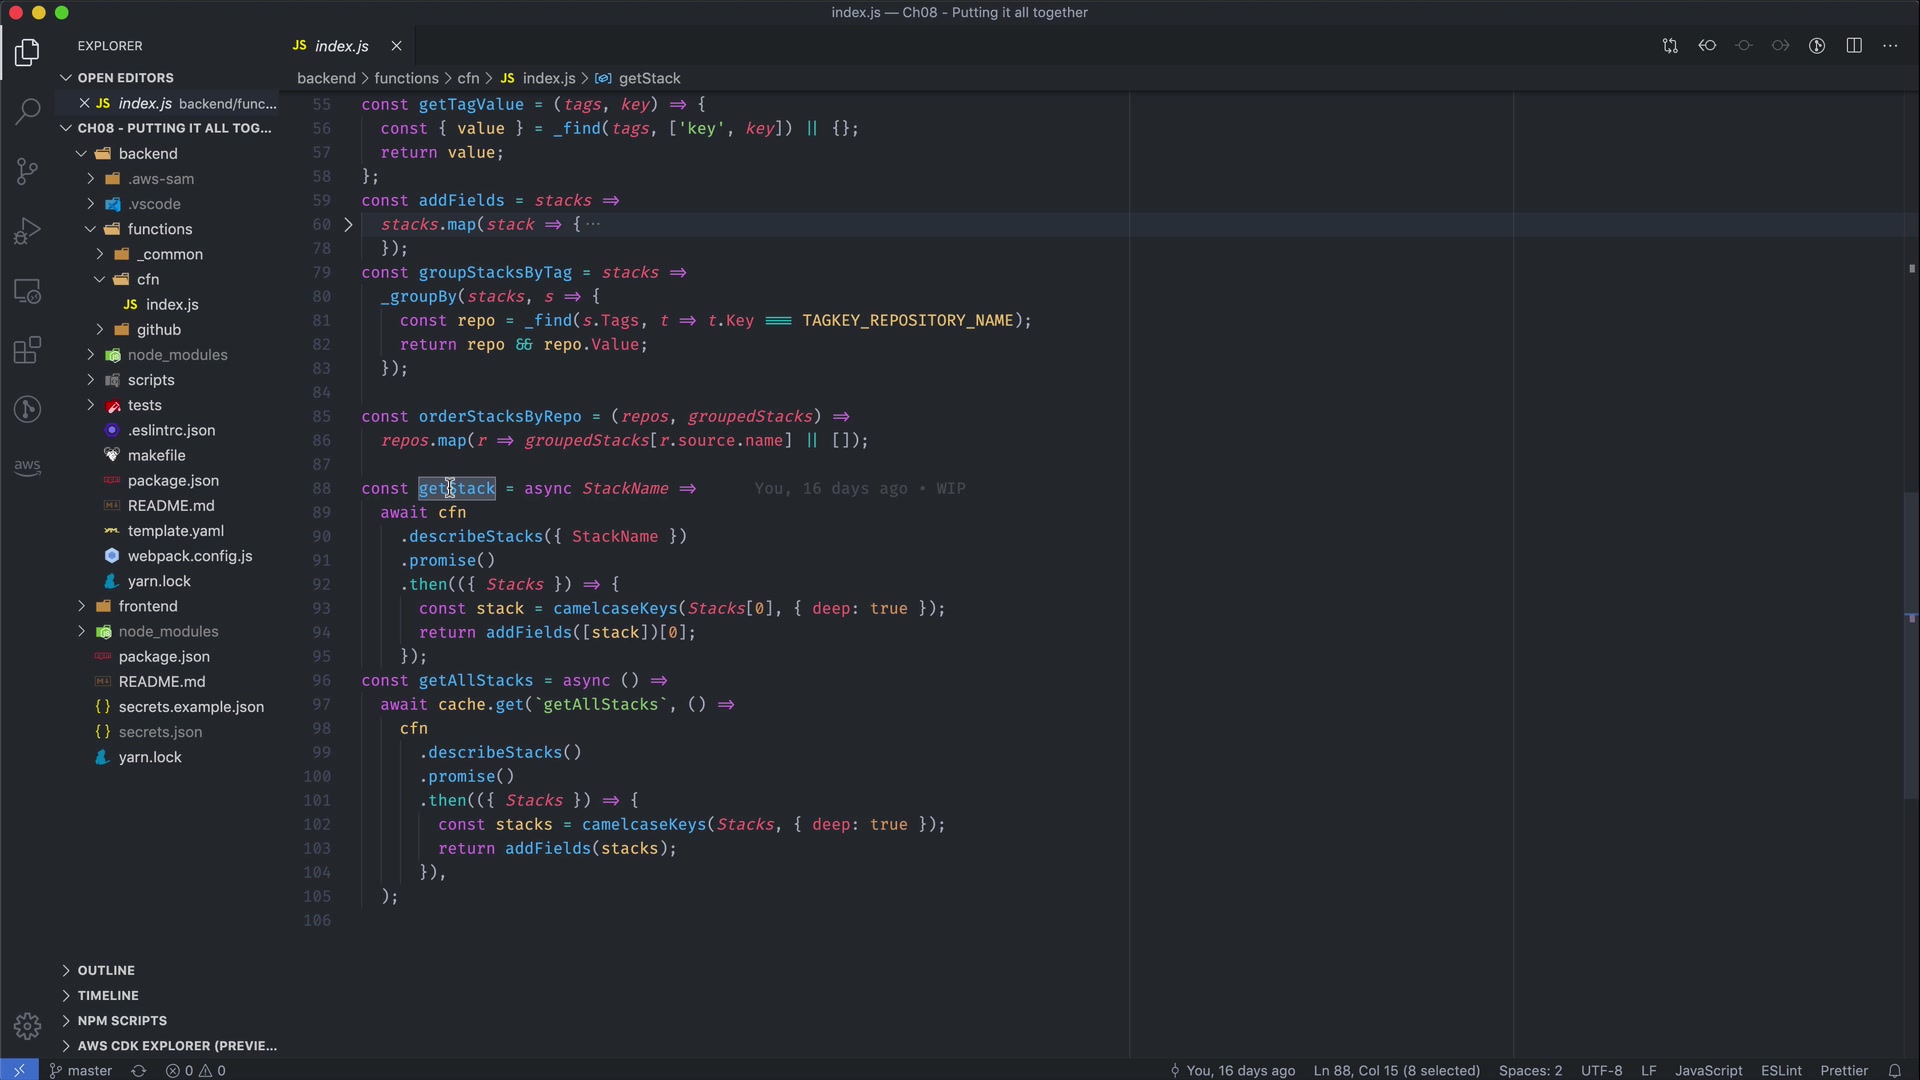The image size is (1920, 1080).
Task: Open Remote Explorer in activity bar
Action: pos(27,291)
